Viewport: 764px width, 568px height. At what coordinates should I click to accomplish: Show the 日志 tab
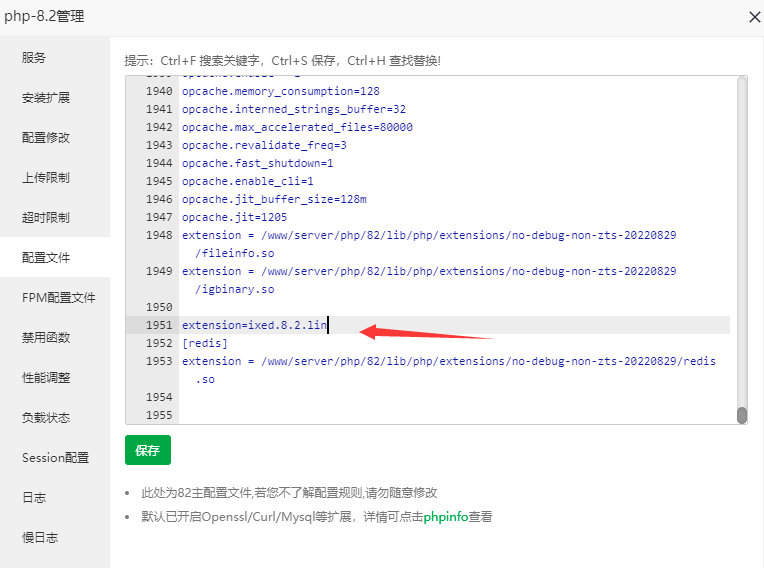[x=34, y=498]
